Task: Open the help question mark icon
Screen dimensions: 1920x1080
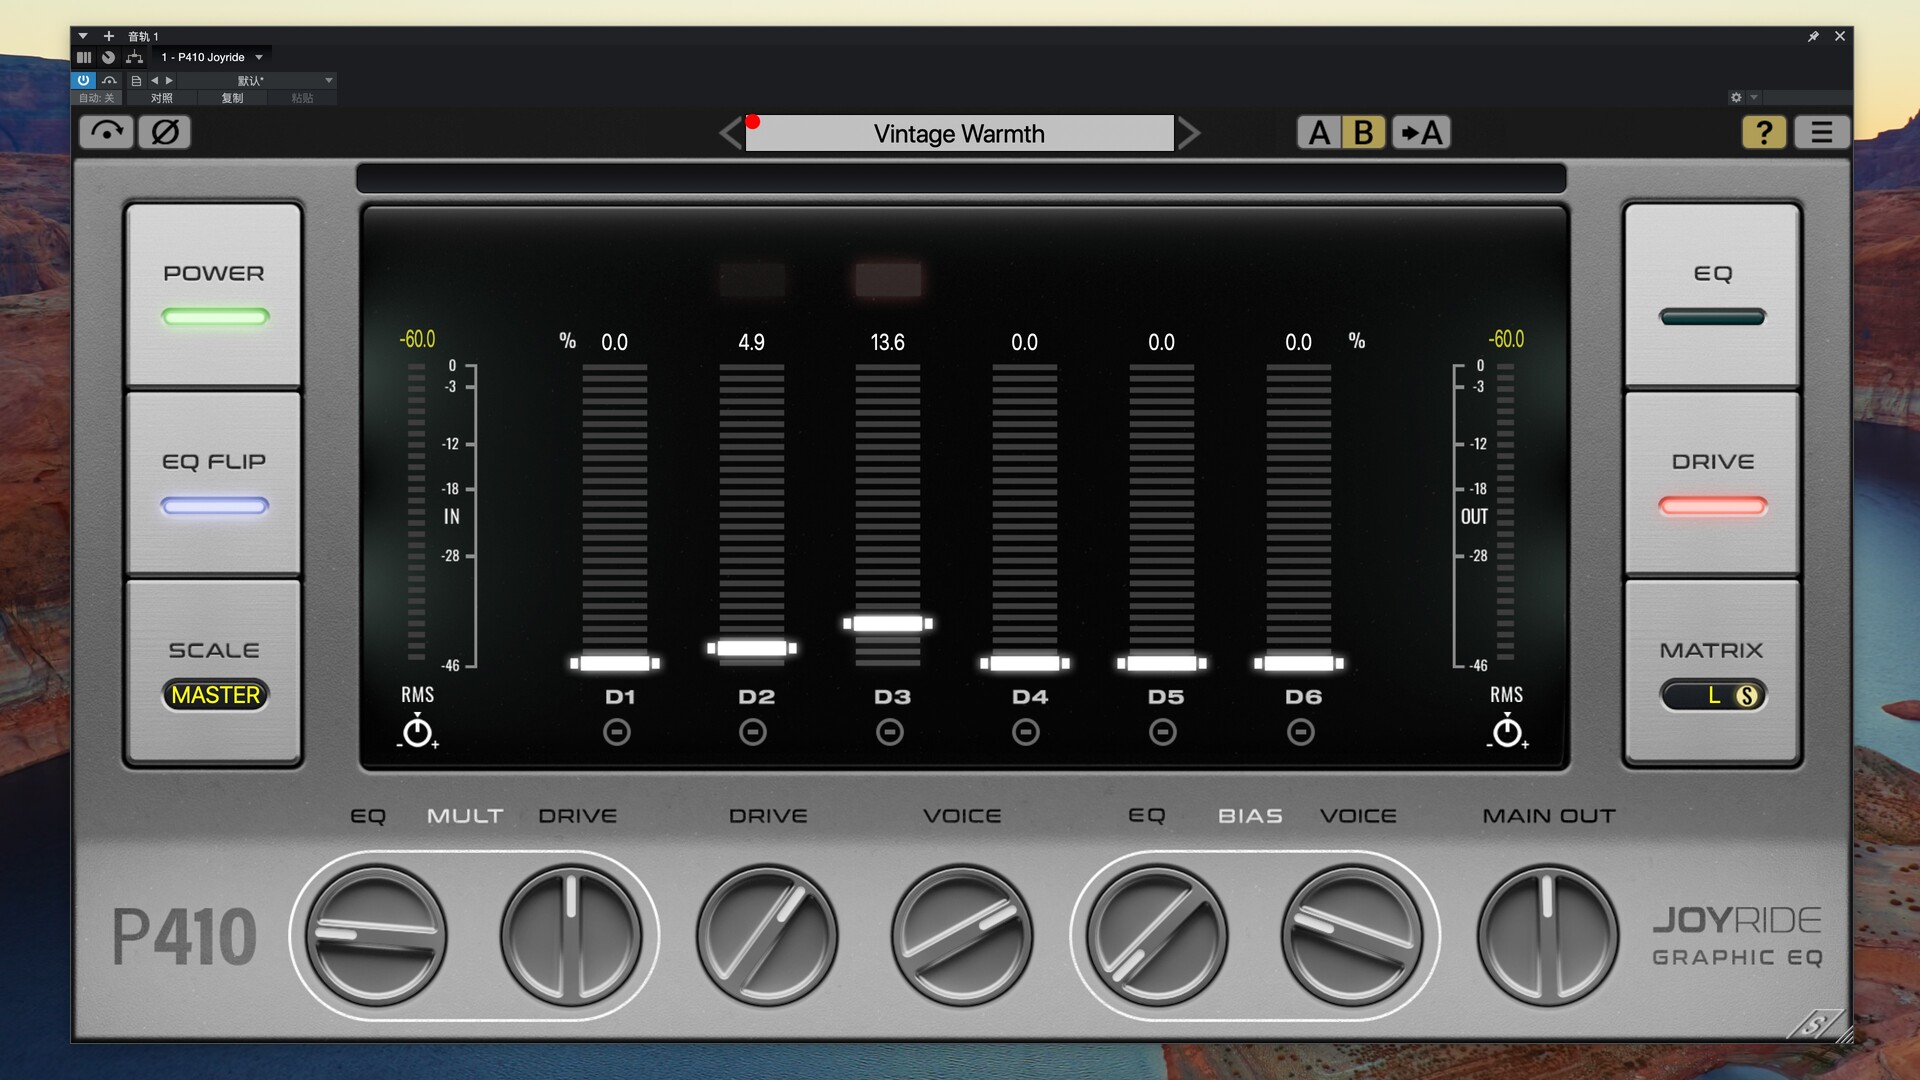Action: point(1764,132)
